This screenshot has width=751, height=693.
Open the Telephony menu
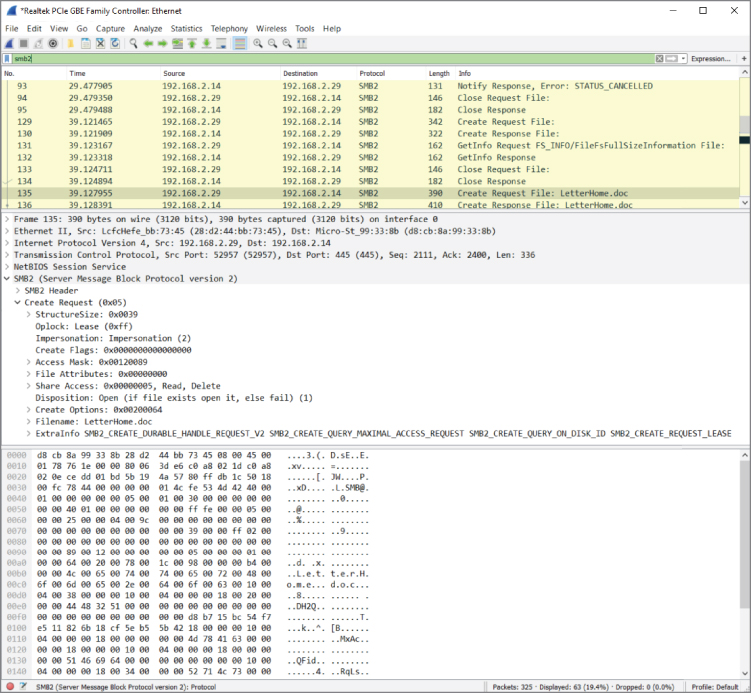[x=229, y=29]
